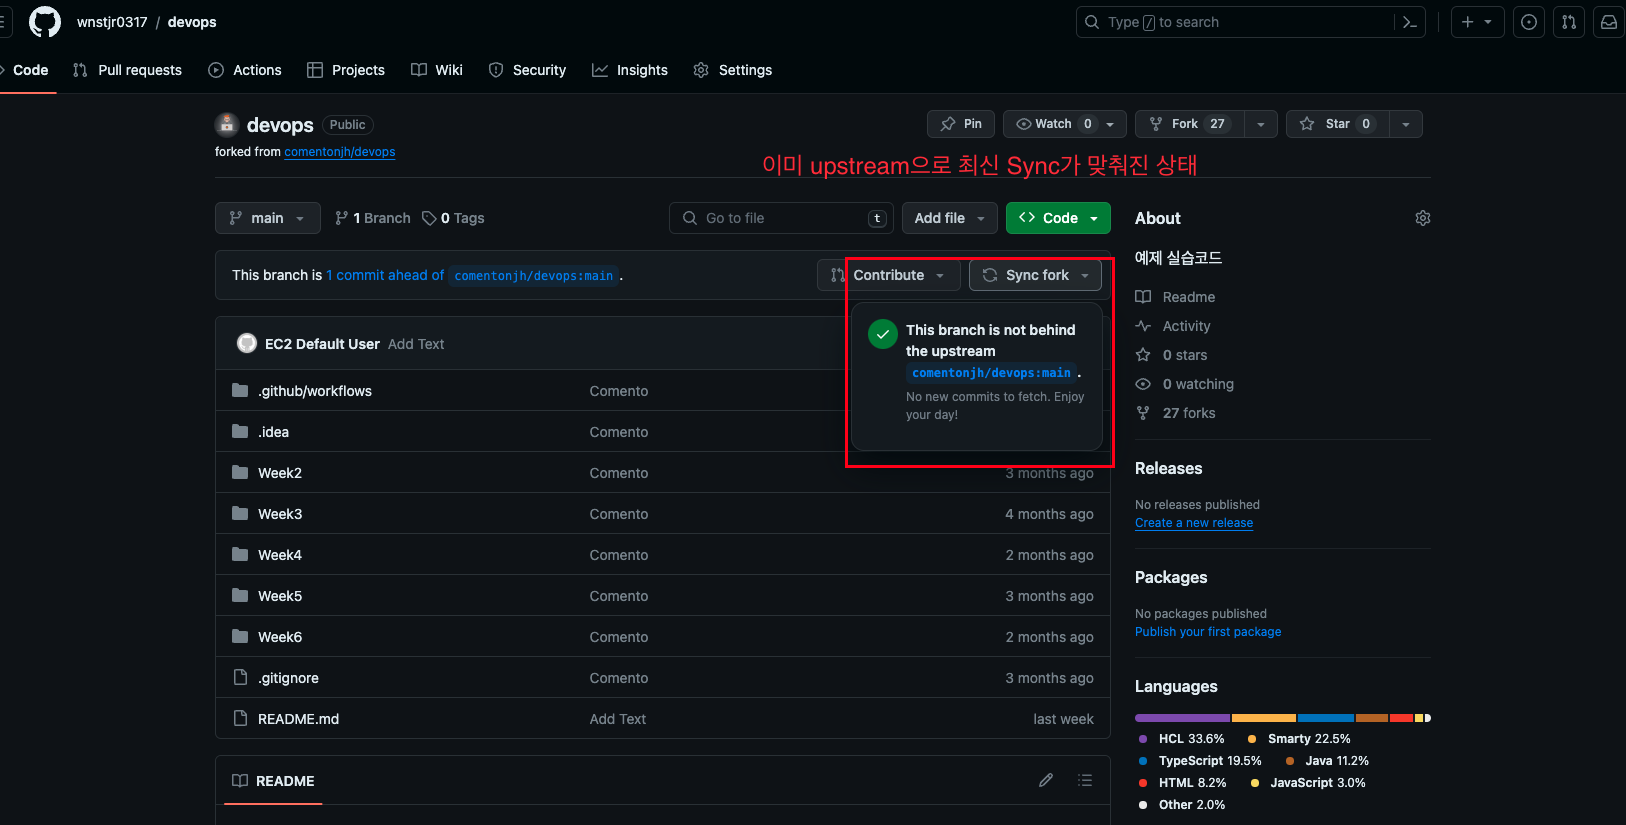The image size is (1626, 825).
Task: Open the Add Text commit message for README.md
Action: pyautogui.click(x=618, y=719)
